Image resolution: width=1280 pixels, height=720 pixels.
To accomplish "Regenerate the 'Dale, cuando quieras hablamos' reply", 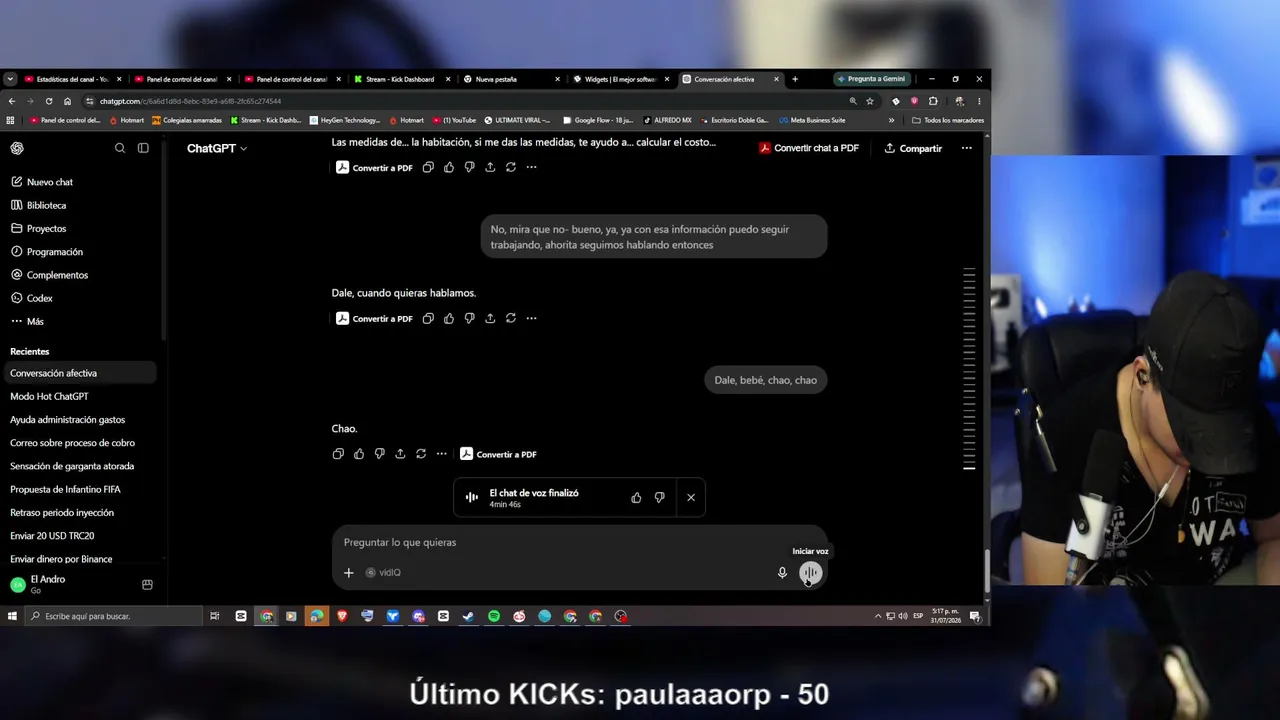I will [511, 319].
